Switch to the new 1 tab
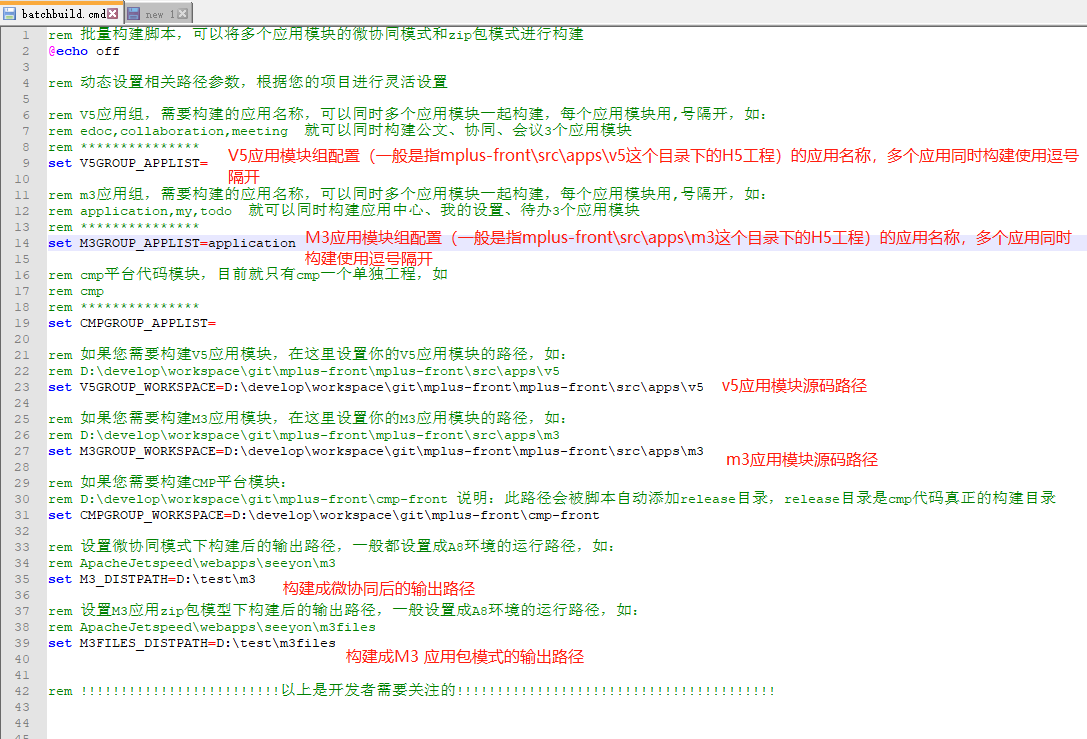The height and width of the screenshot is (739, 1087). 157,13
